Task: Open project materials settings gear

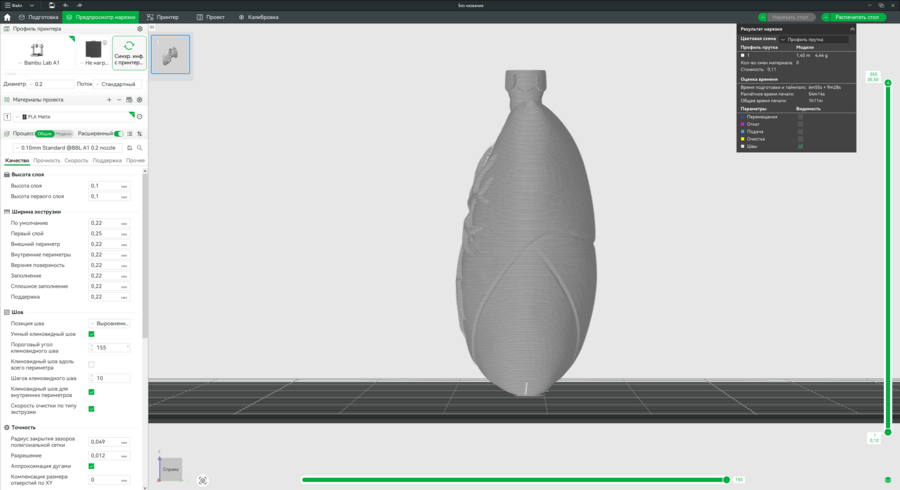Action: tap(139, 100)
